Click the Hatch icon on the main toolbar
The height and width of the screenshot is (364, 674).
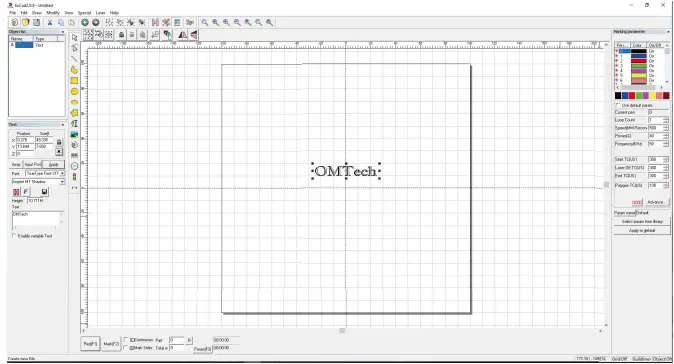pos(155,22)
